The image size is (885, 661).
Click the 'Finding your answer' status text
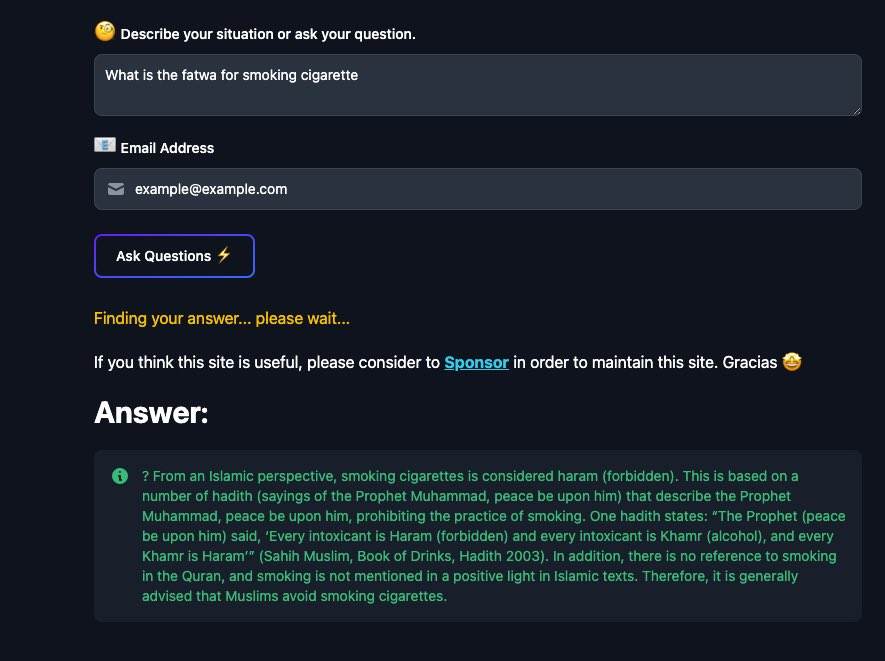pos(222,319)
